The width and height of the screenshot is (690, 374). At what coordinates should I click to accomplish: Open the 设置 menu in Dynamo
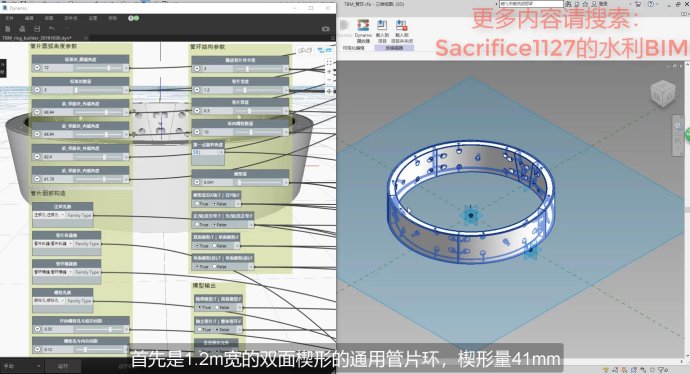pyautogui.click(x=93, y=18)
